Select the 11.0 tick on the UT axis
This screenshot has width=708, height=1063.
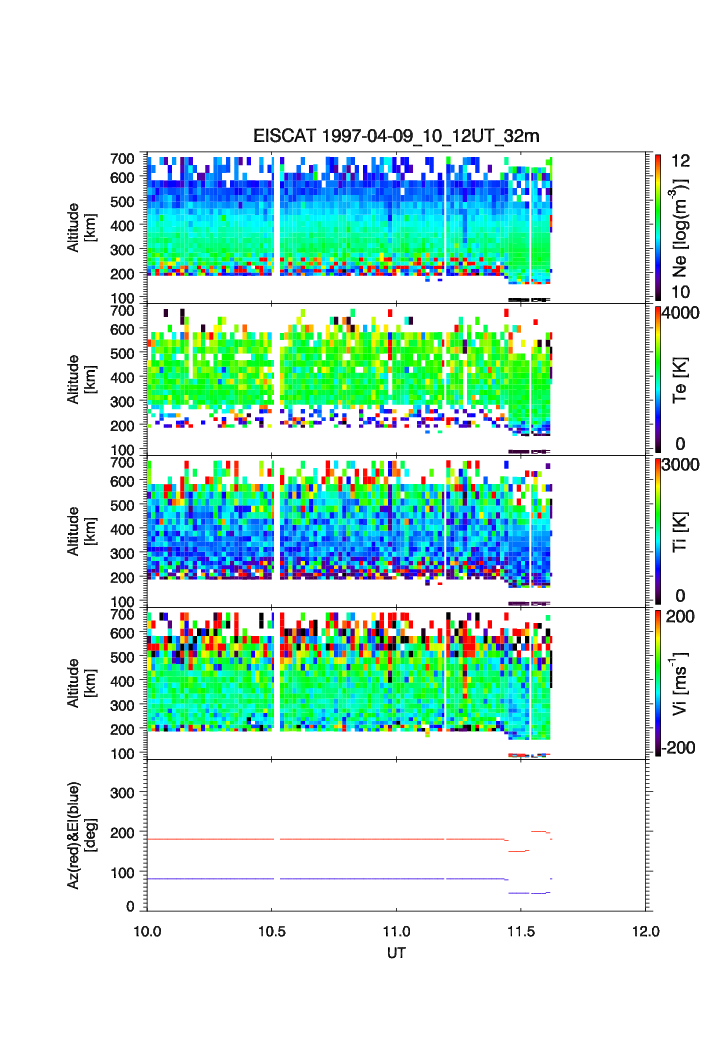[x=398, y=931]
